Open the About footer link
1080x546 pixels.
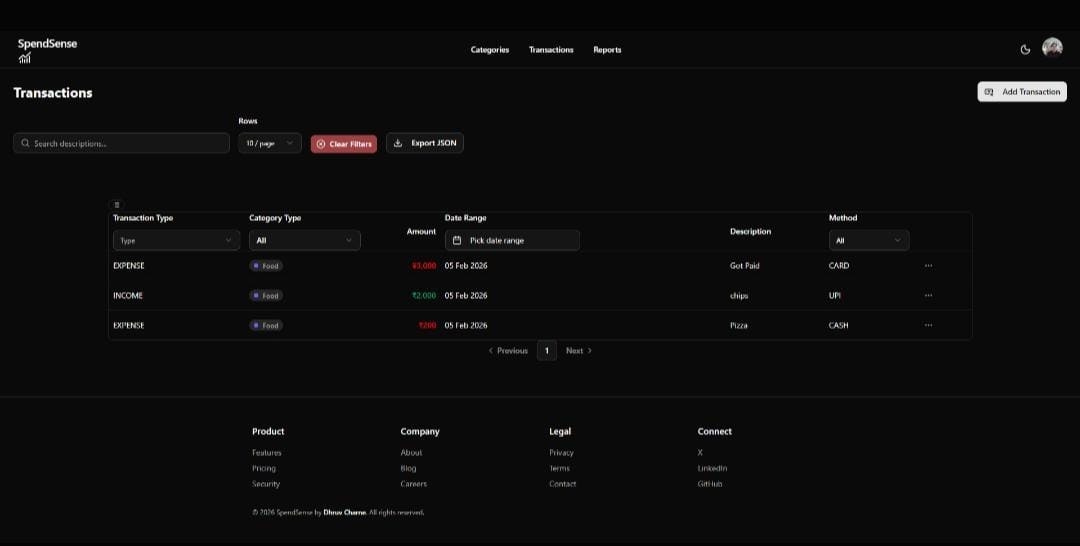coord(411,452)
